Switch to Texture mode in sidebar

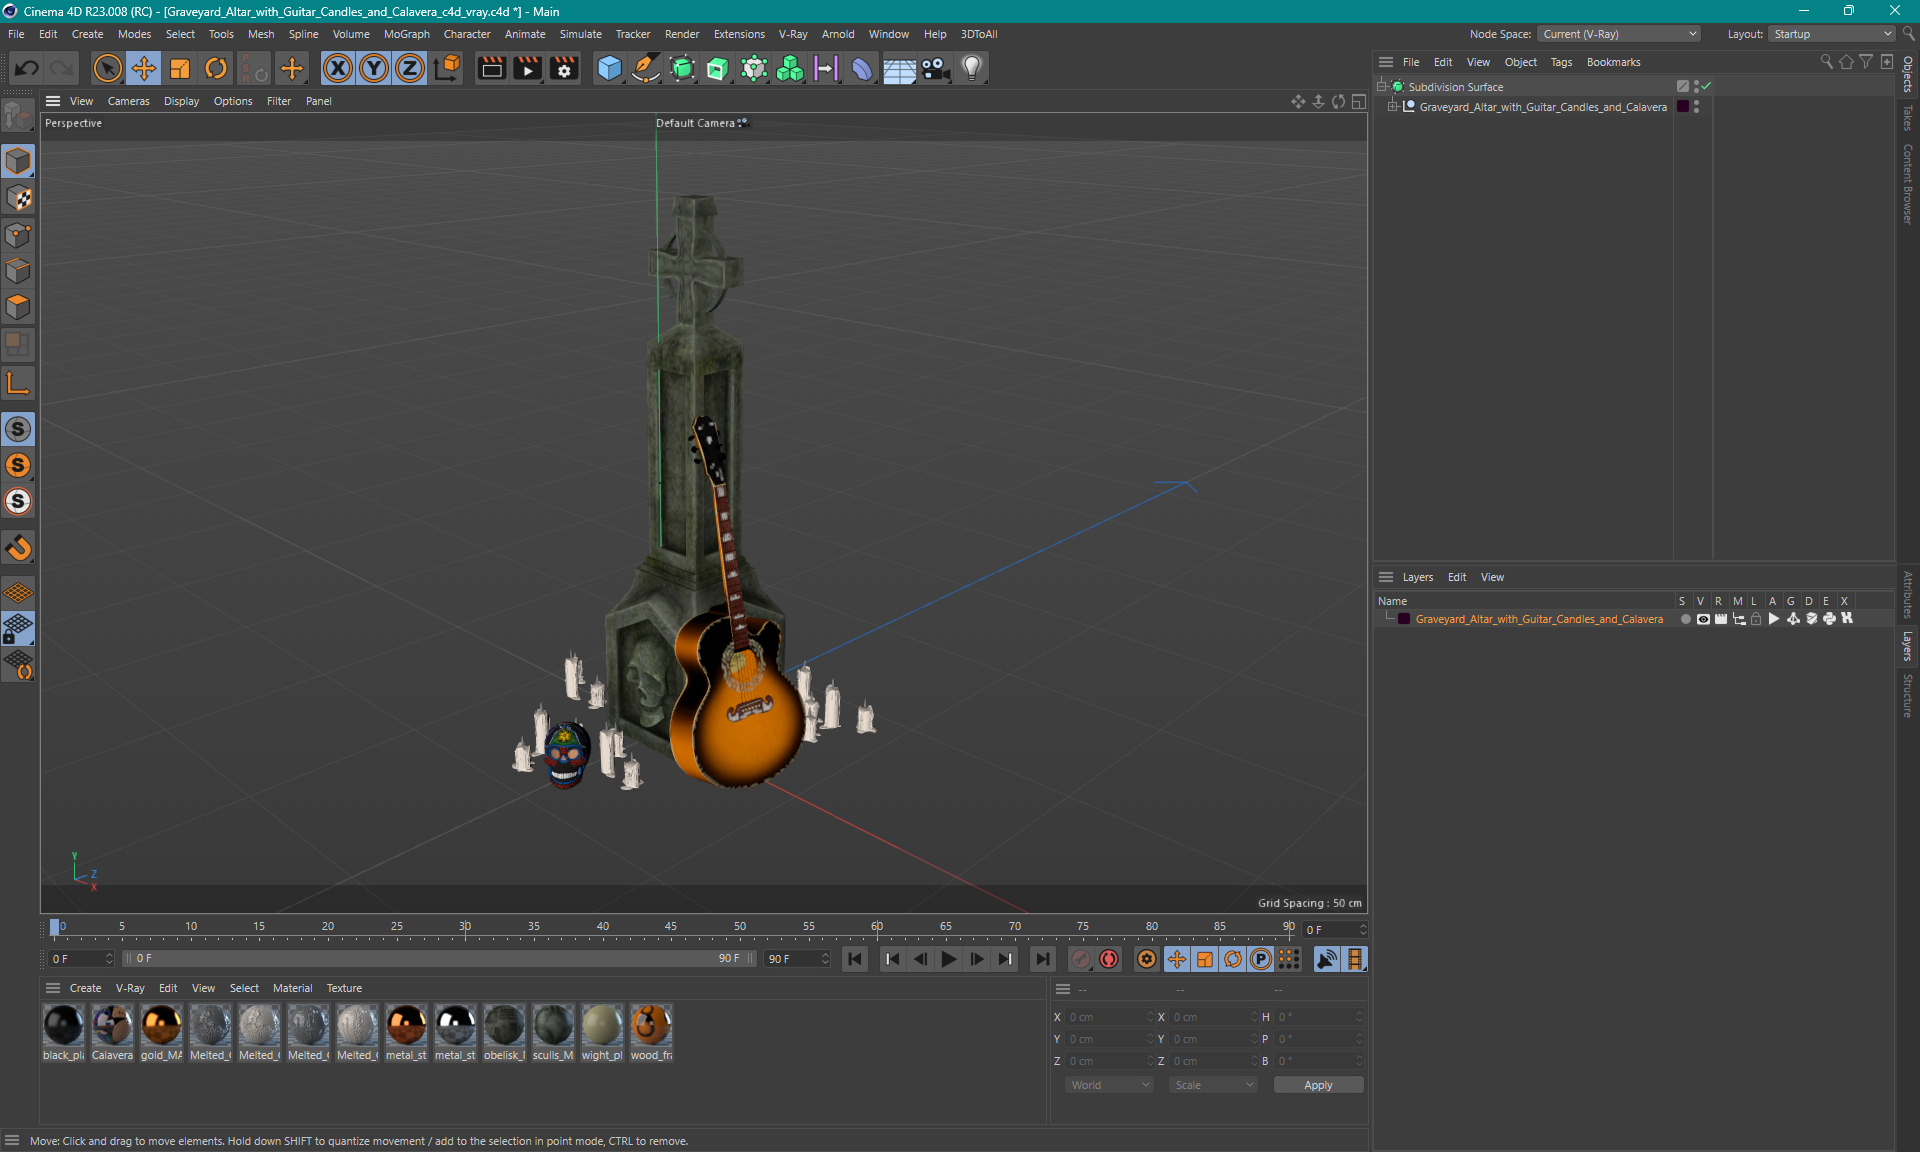point(18,198)
